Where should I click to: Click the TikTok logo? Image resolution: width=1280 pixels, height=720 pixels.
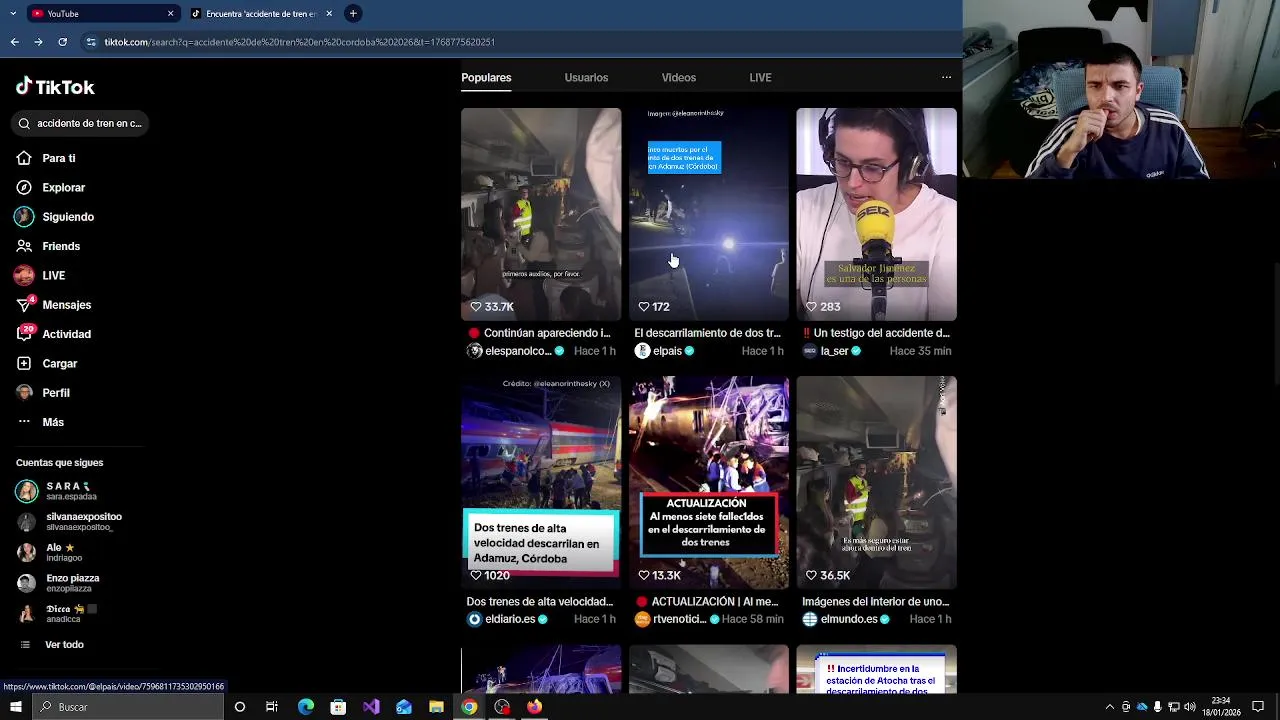55,87
